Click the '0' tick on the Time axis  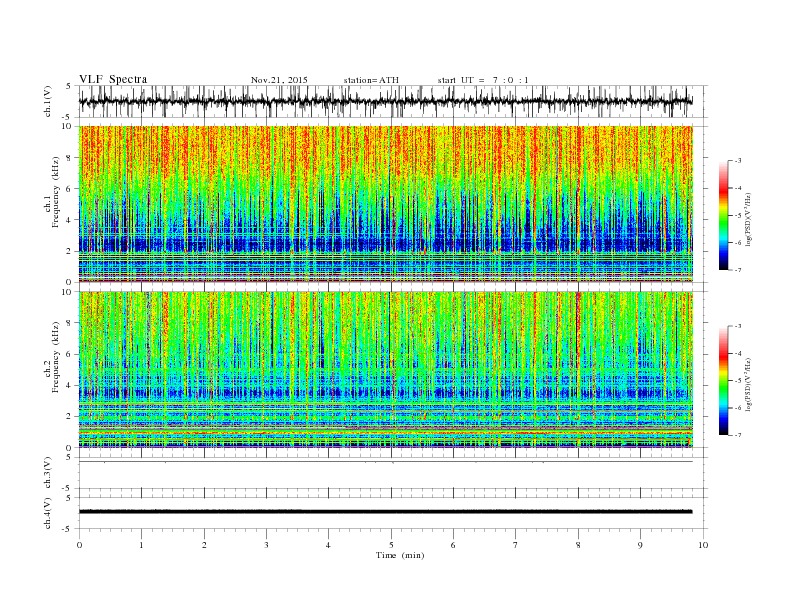tap(79, 545)
